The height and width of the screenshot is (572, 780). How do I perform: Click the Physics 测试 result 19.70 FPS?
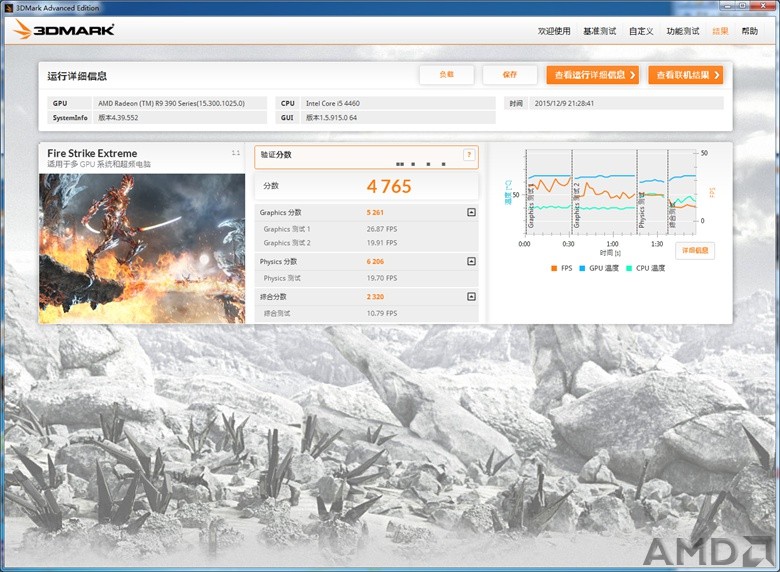click(x=382, y=278)
